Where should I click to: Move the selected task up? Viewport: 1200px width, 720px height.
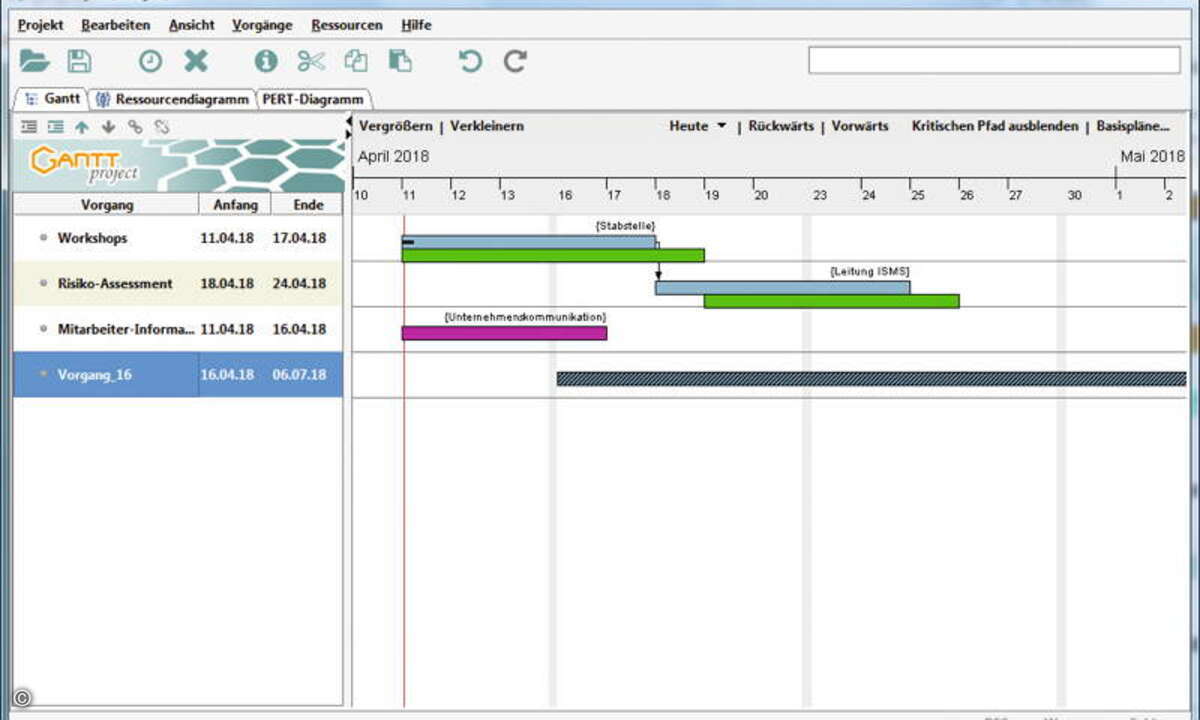point(82,127)
